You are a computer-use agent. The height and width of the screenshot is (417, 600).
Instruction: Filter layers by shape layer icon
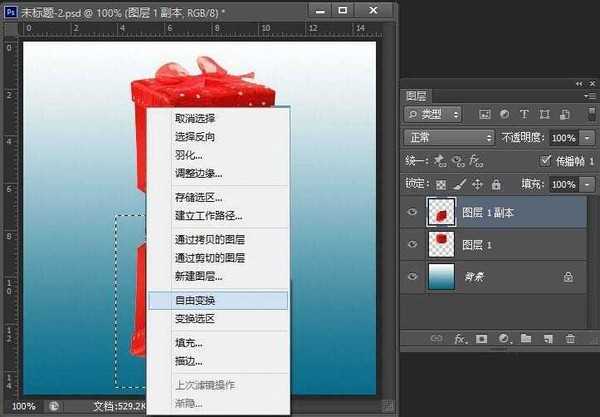coord(544,114)
